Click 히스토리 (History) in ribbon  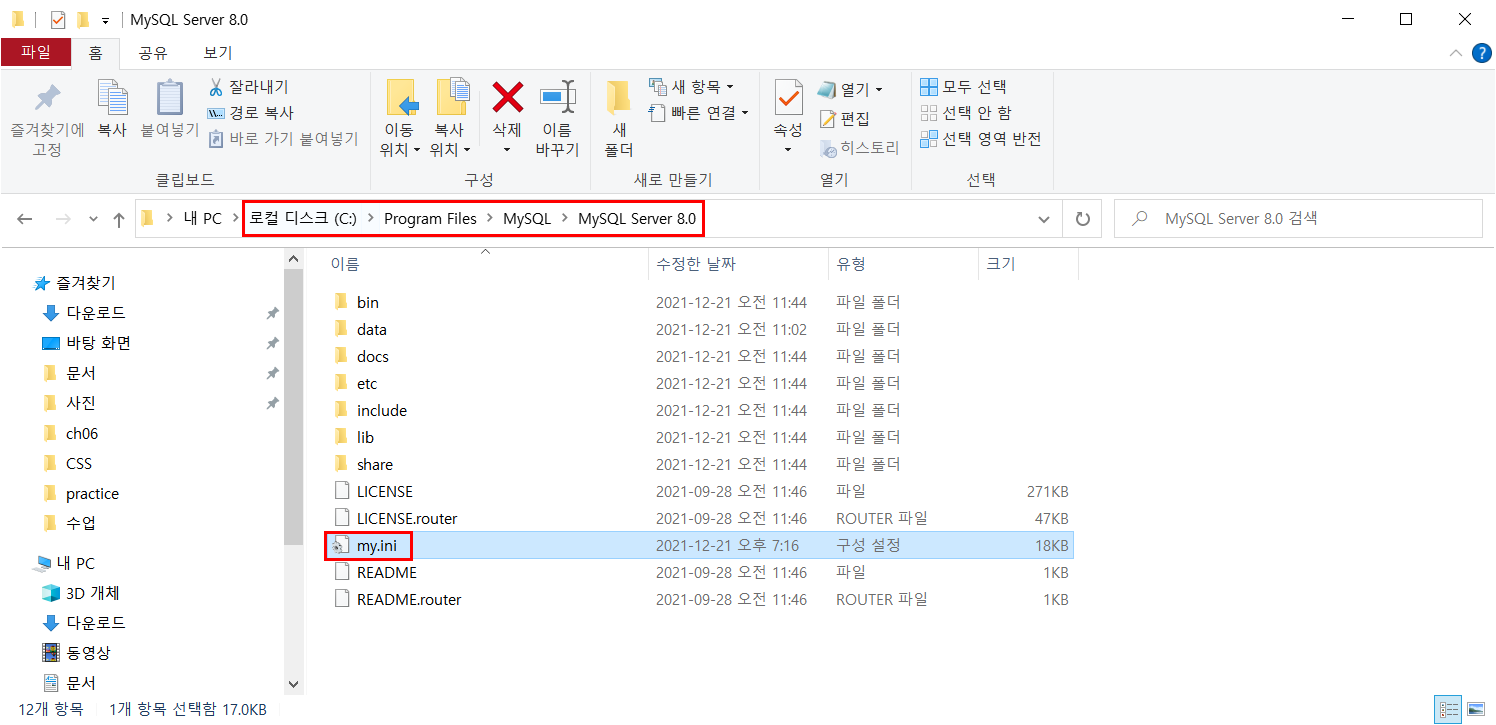tap(859, 148)
